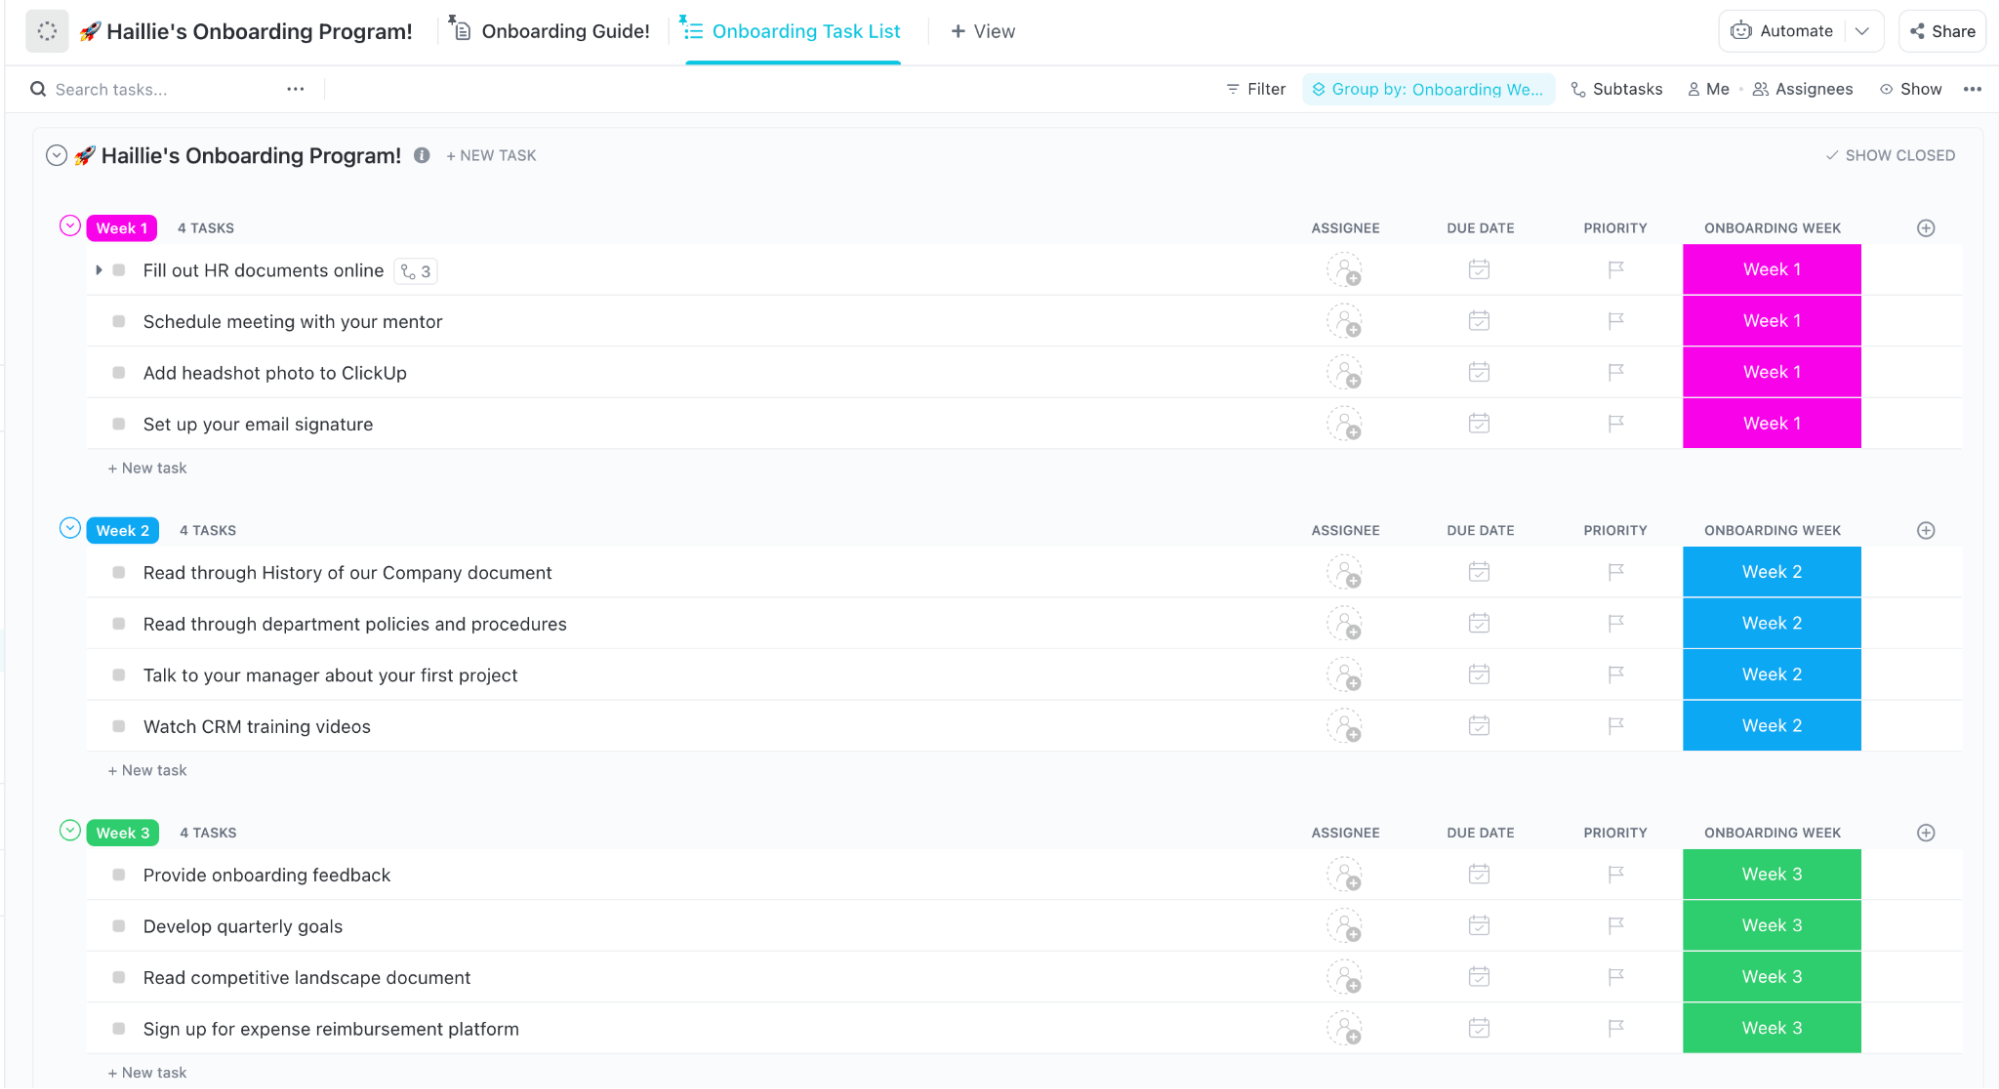Viewport: 1999px width, 1089px height.
Task: Open due date calendar for Watch CRM training videos
Action: (x=1479, y=726)
